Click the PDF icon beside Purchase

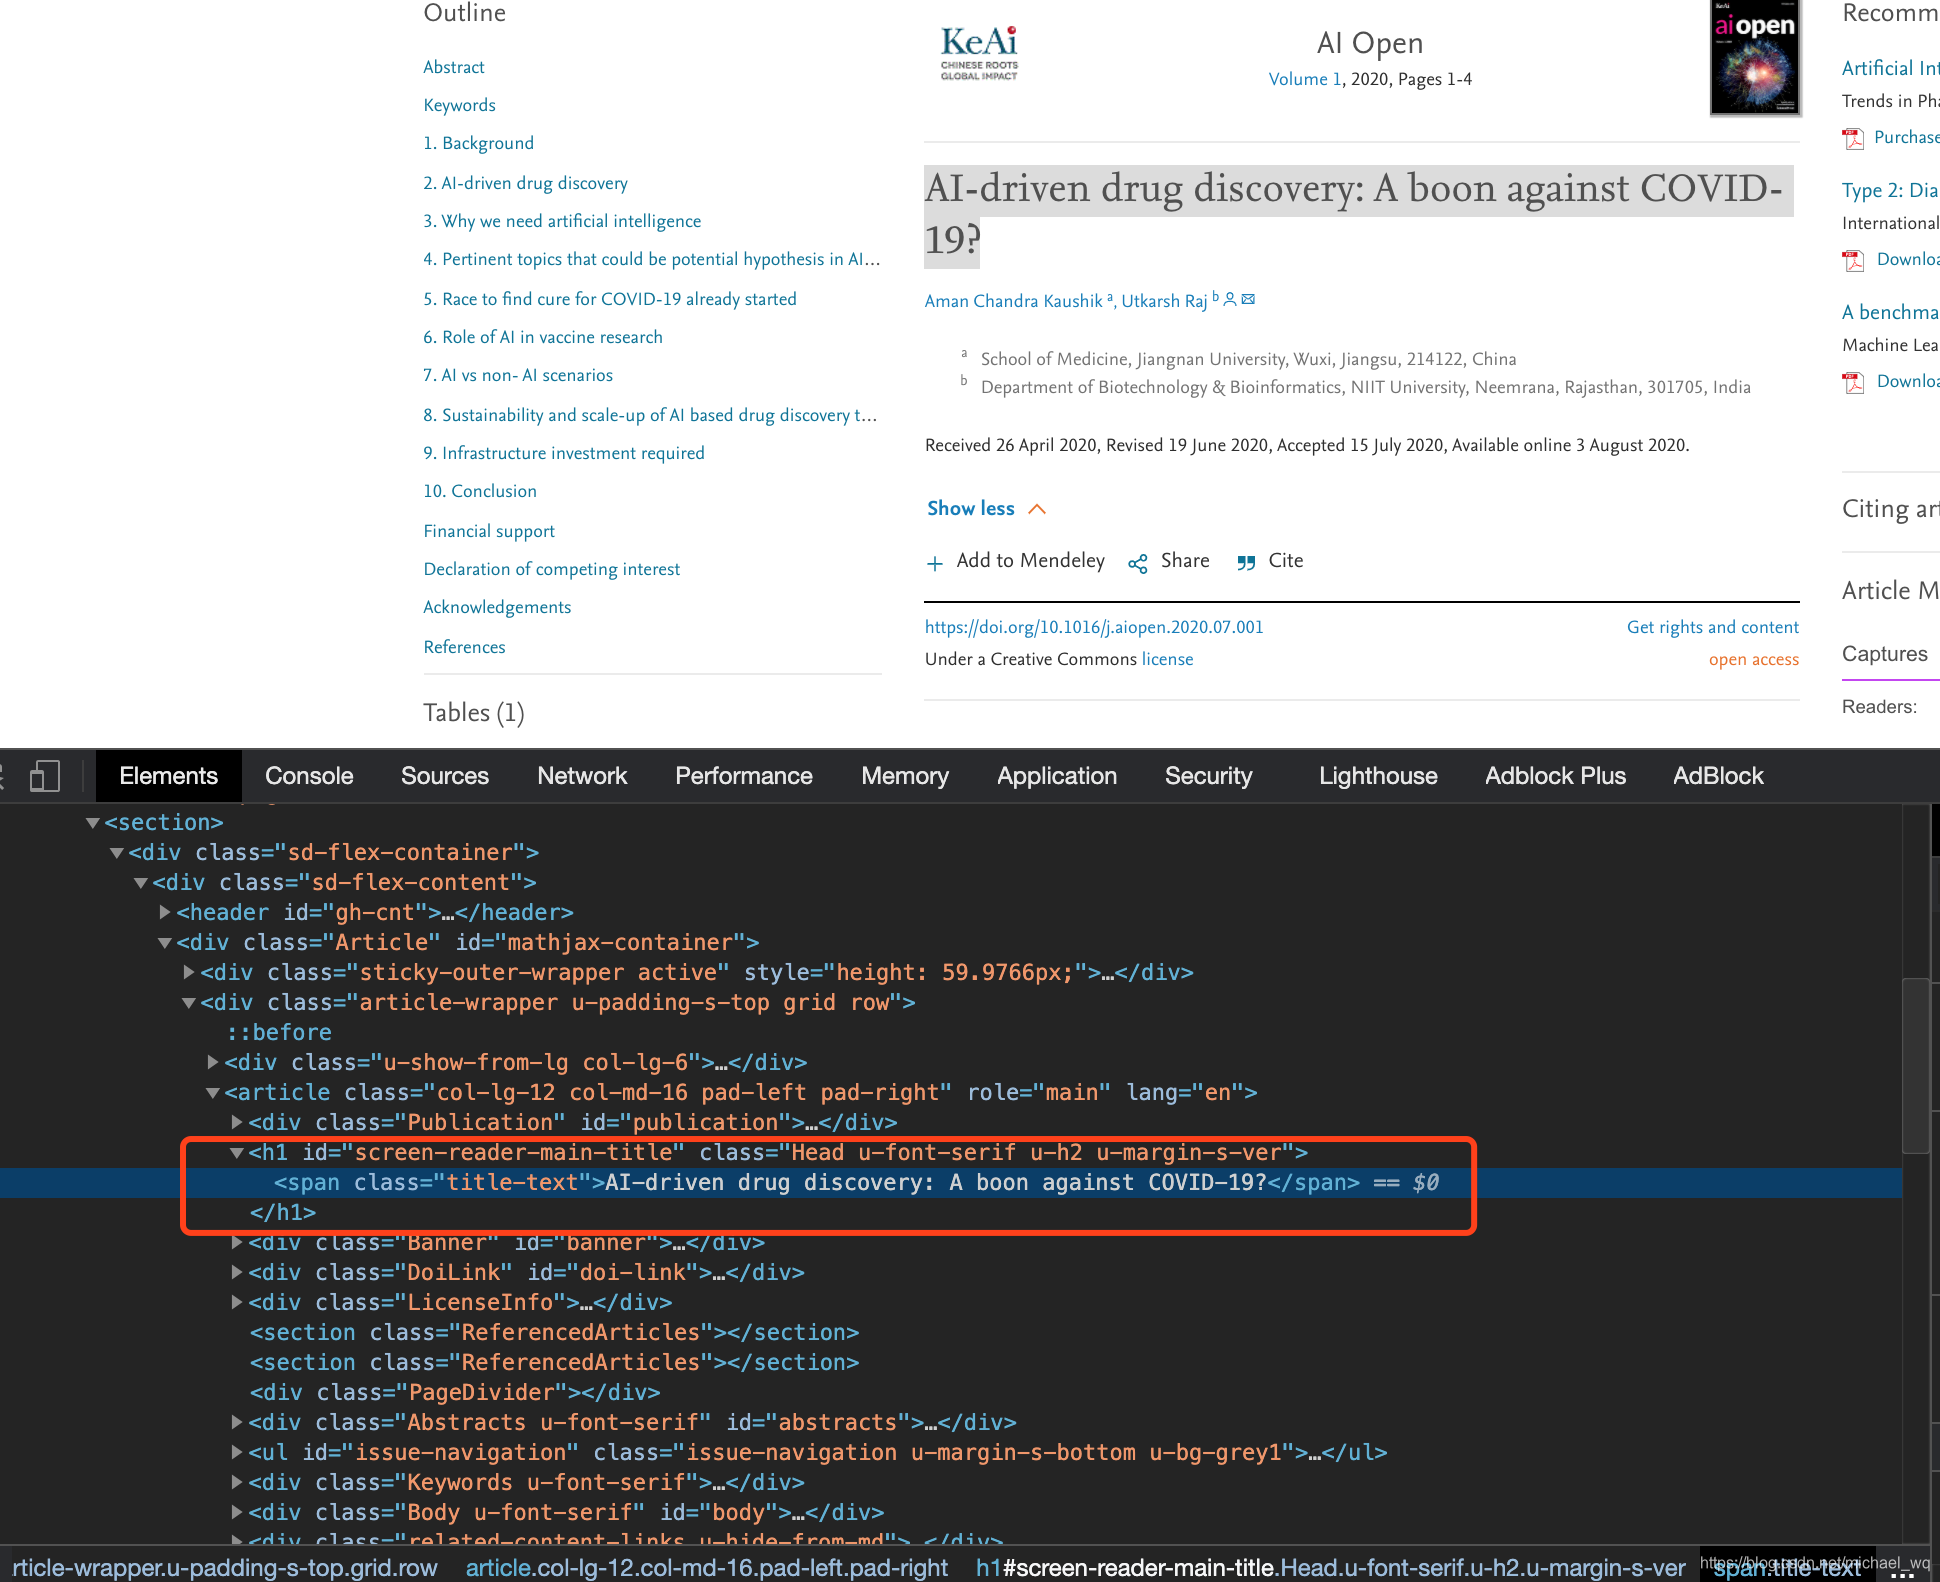[x=1854, y=138]
